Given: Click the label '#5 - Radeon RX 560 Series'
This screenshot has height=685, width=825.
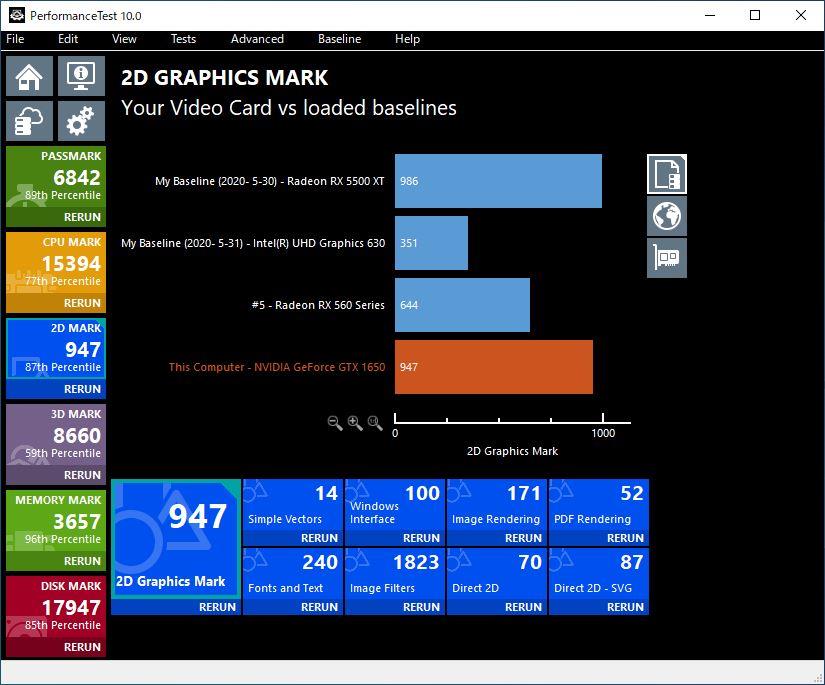Looking at the screenshot, I should tap(318, 305).
